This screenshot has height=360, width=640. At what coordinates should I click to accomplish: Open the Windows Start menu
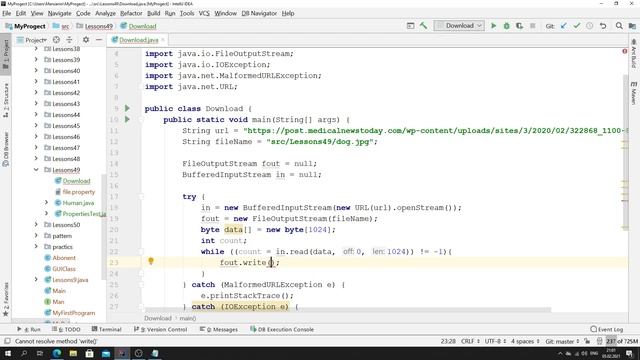tap(8, 353)
